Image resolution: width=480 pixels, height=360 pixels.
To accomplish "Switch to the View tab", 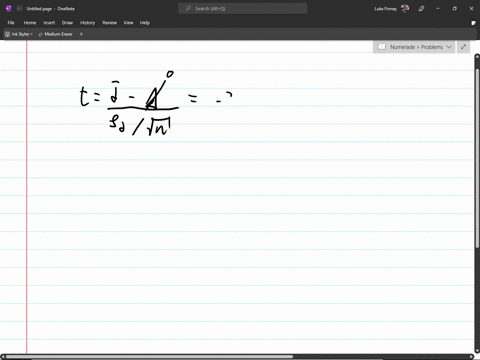I will tap(128, 23).
